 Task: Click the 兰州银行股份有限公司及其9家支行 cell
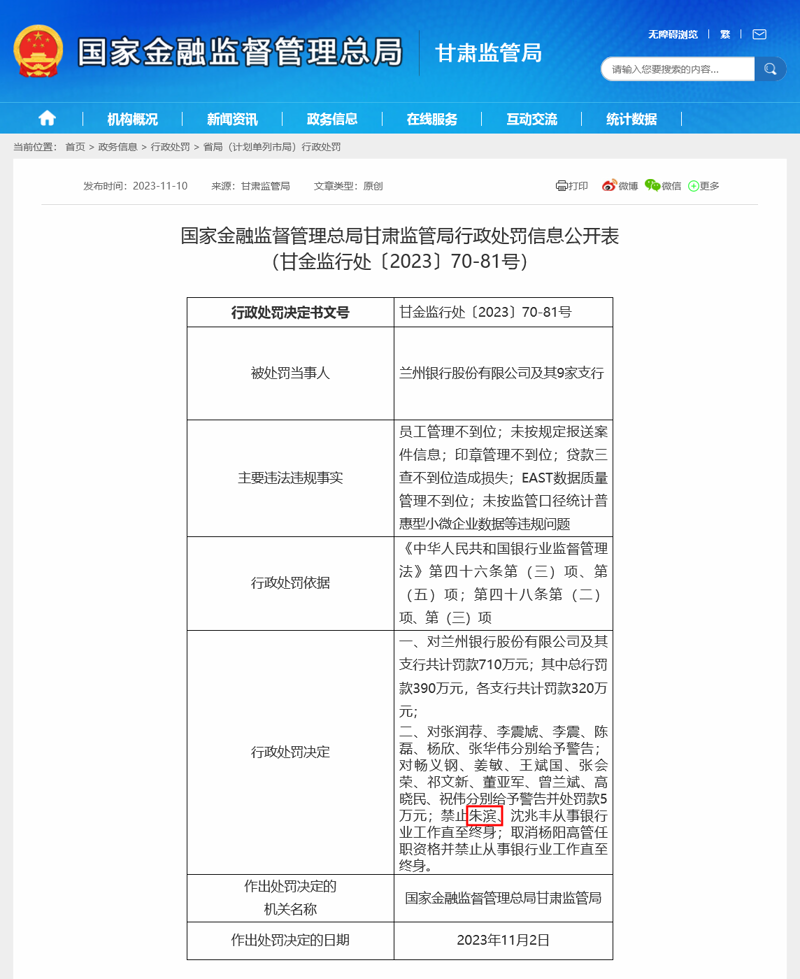tap(503, 373)
